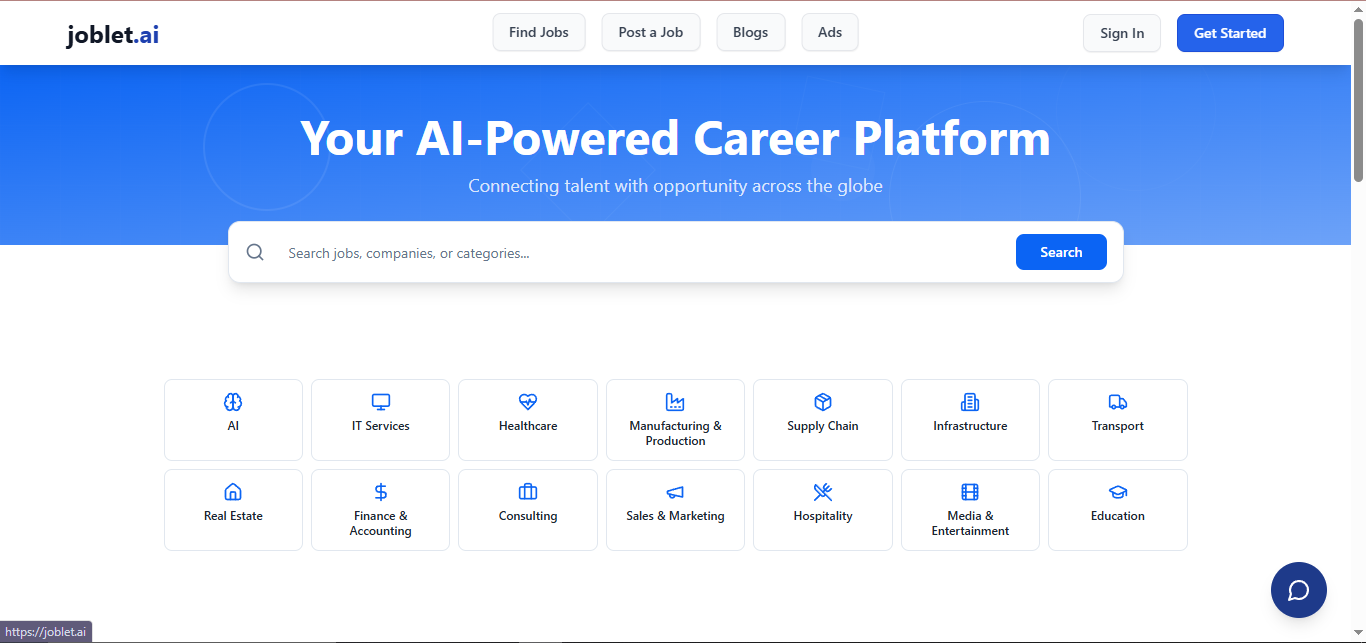This screenshot has height=643, width=1366.
Task: Click the Consulting briefcase icon
Action: (528, 492)
